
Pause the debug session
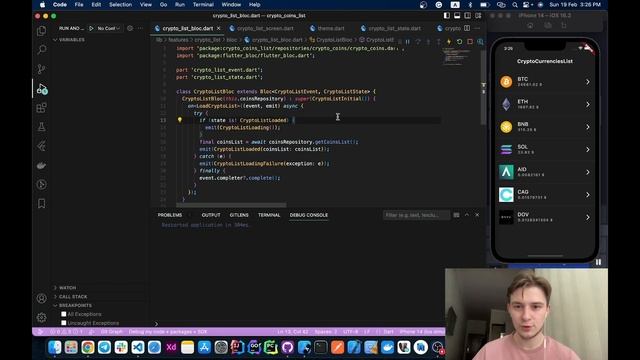(x=407, y=42)
